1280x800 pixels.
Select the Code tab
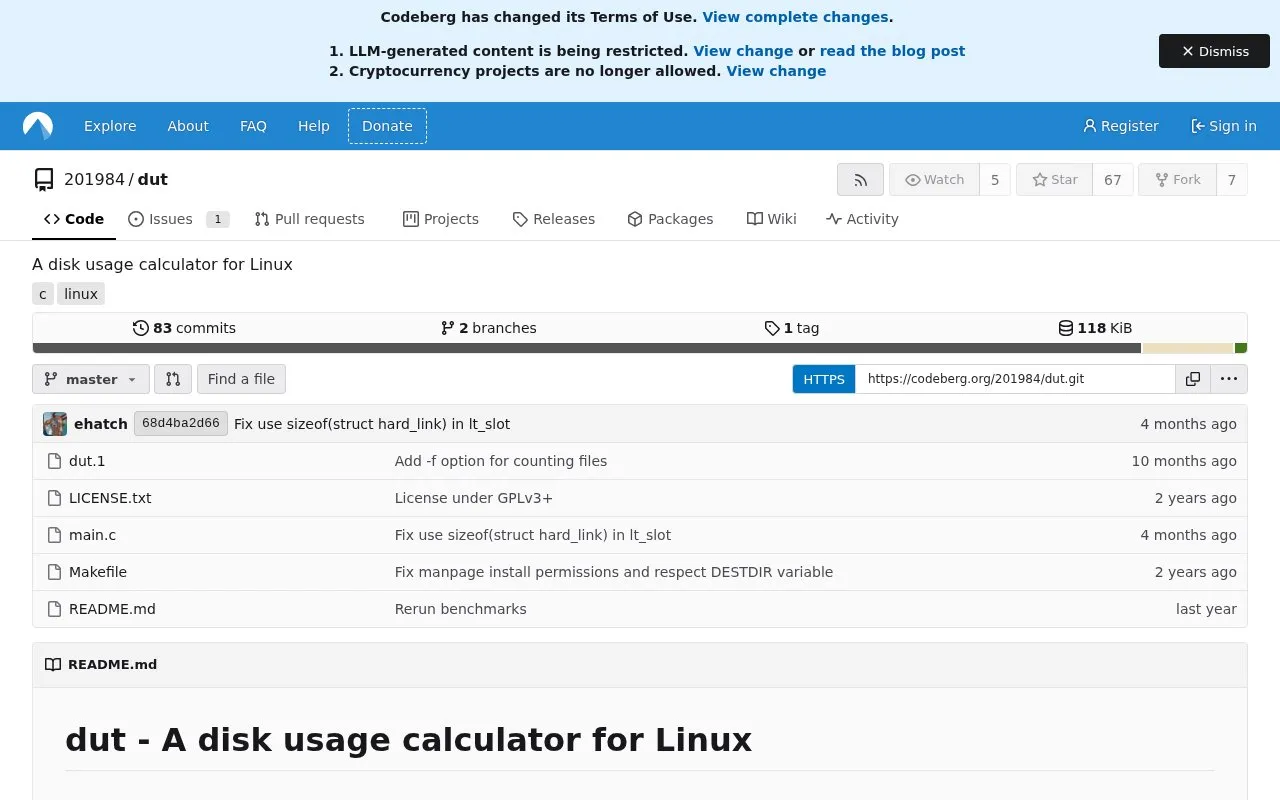pos(74,219)
